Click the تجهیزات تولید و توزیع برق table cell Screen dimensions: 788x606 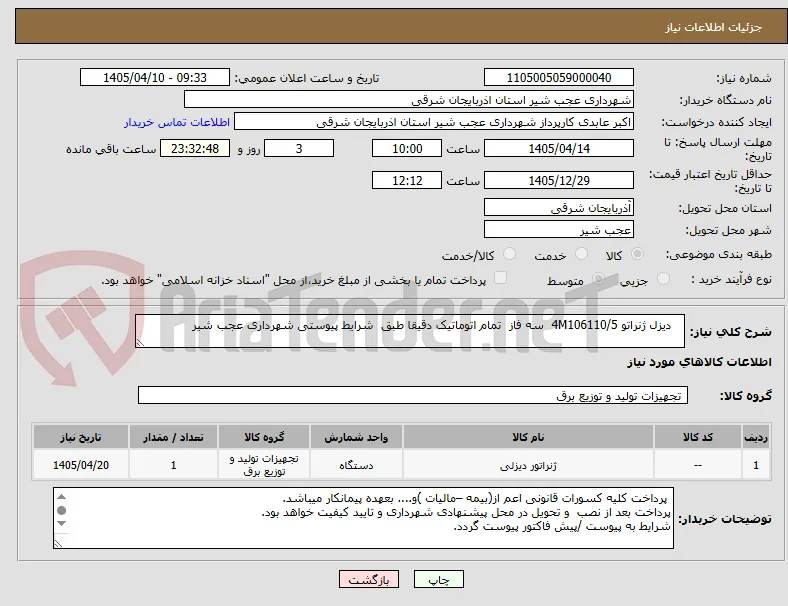(x=264, y=465)
